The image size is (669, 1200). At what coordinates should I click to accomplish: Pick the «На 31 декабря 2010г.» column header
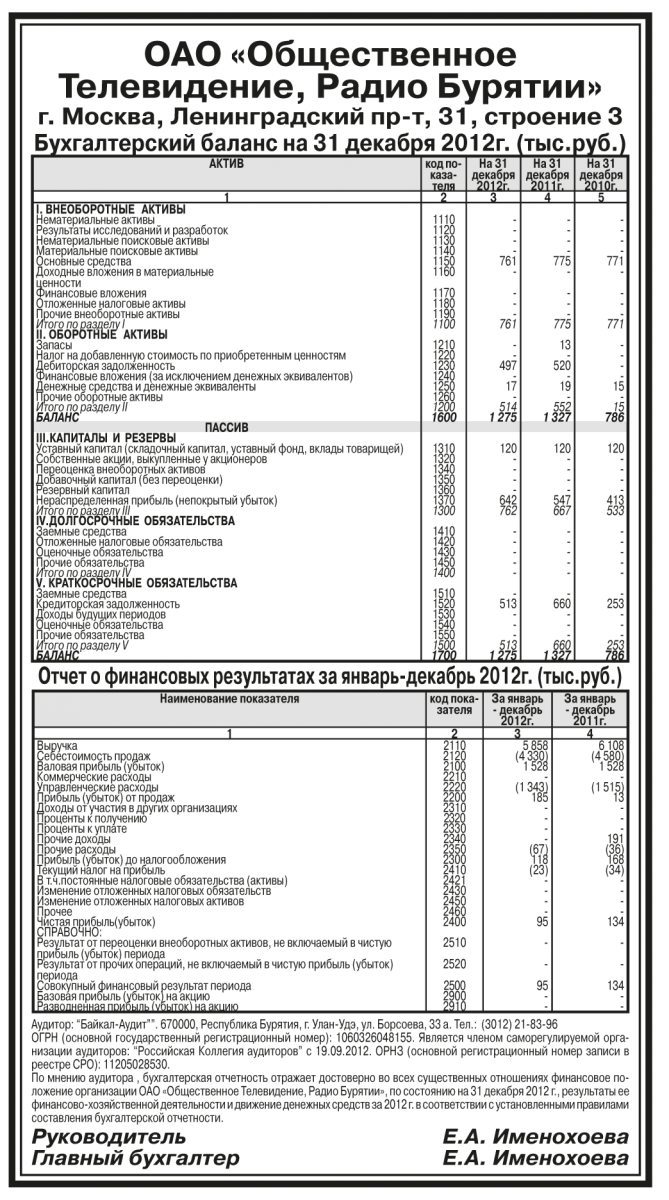coord(603,174)
